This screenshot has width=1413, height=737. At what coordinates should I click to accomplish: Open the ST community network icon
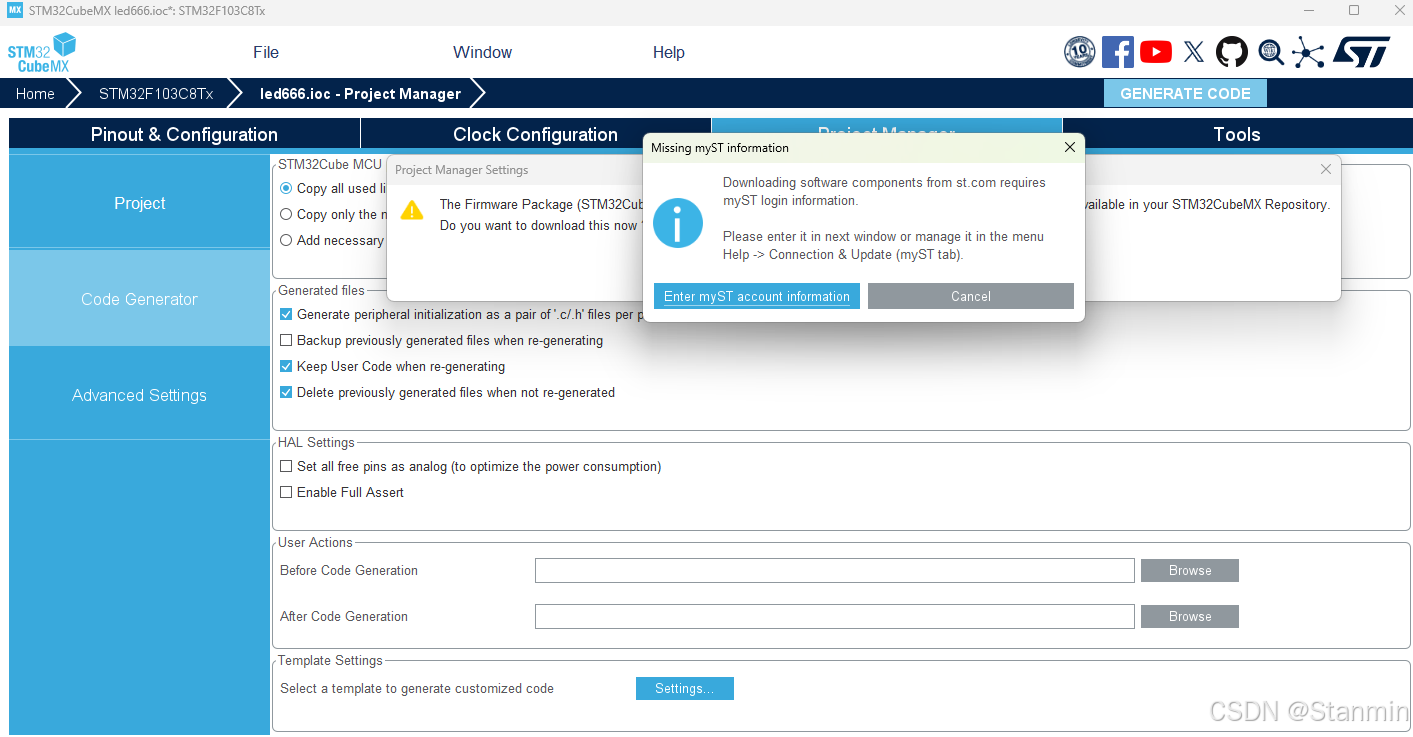click(1308, 52)
